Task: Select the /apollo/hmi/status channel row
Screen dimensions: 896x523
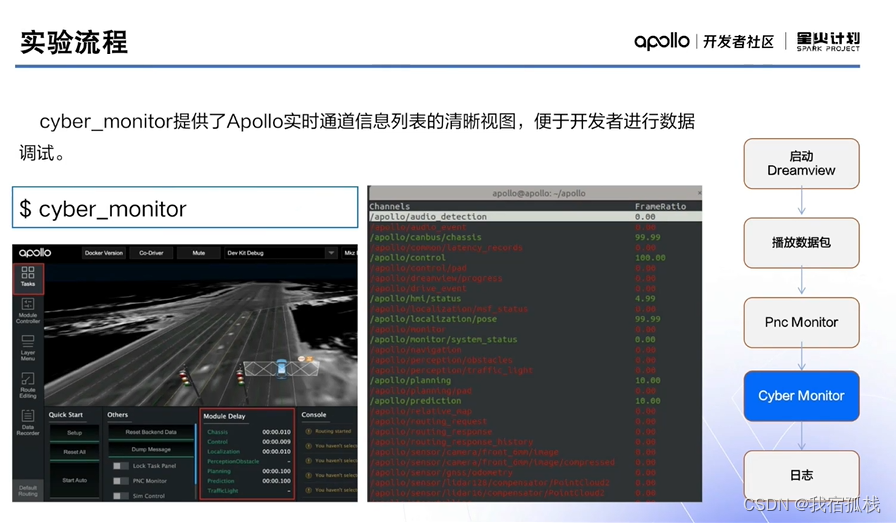Action: click(x=535, y=298)
